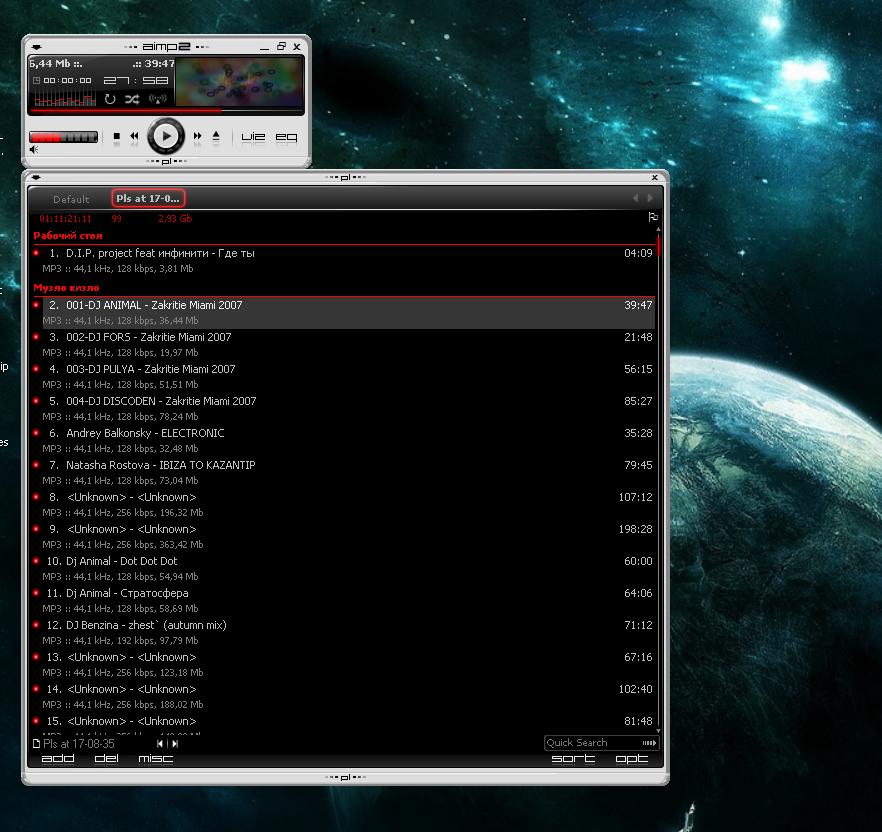Open the playlist window menu arrow
The height and width of the screenshot is (832, 882).
pos(37,177)
